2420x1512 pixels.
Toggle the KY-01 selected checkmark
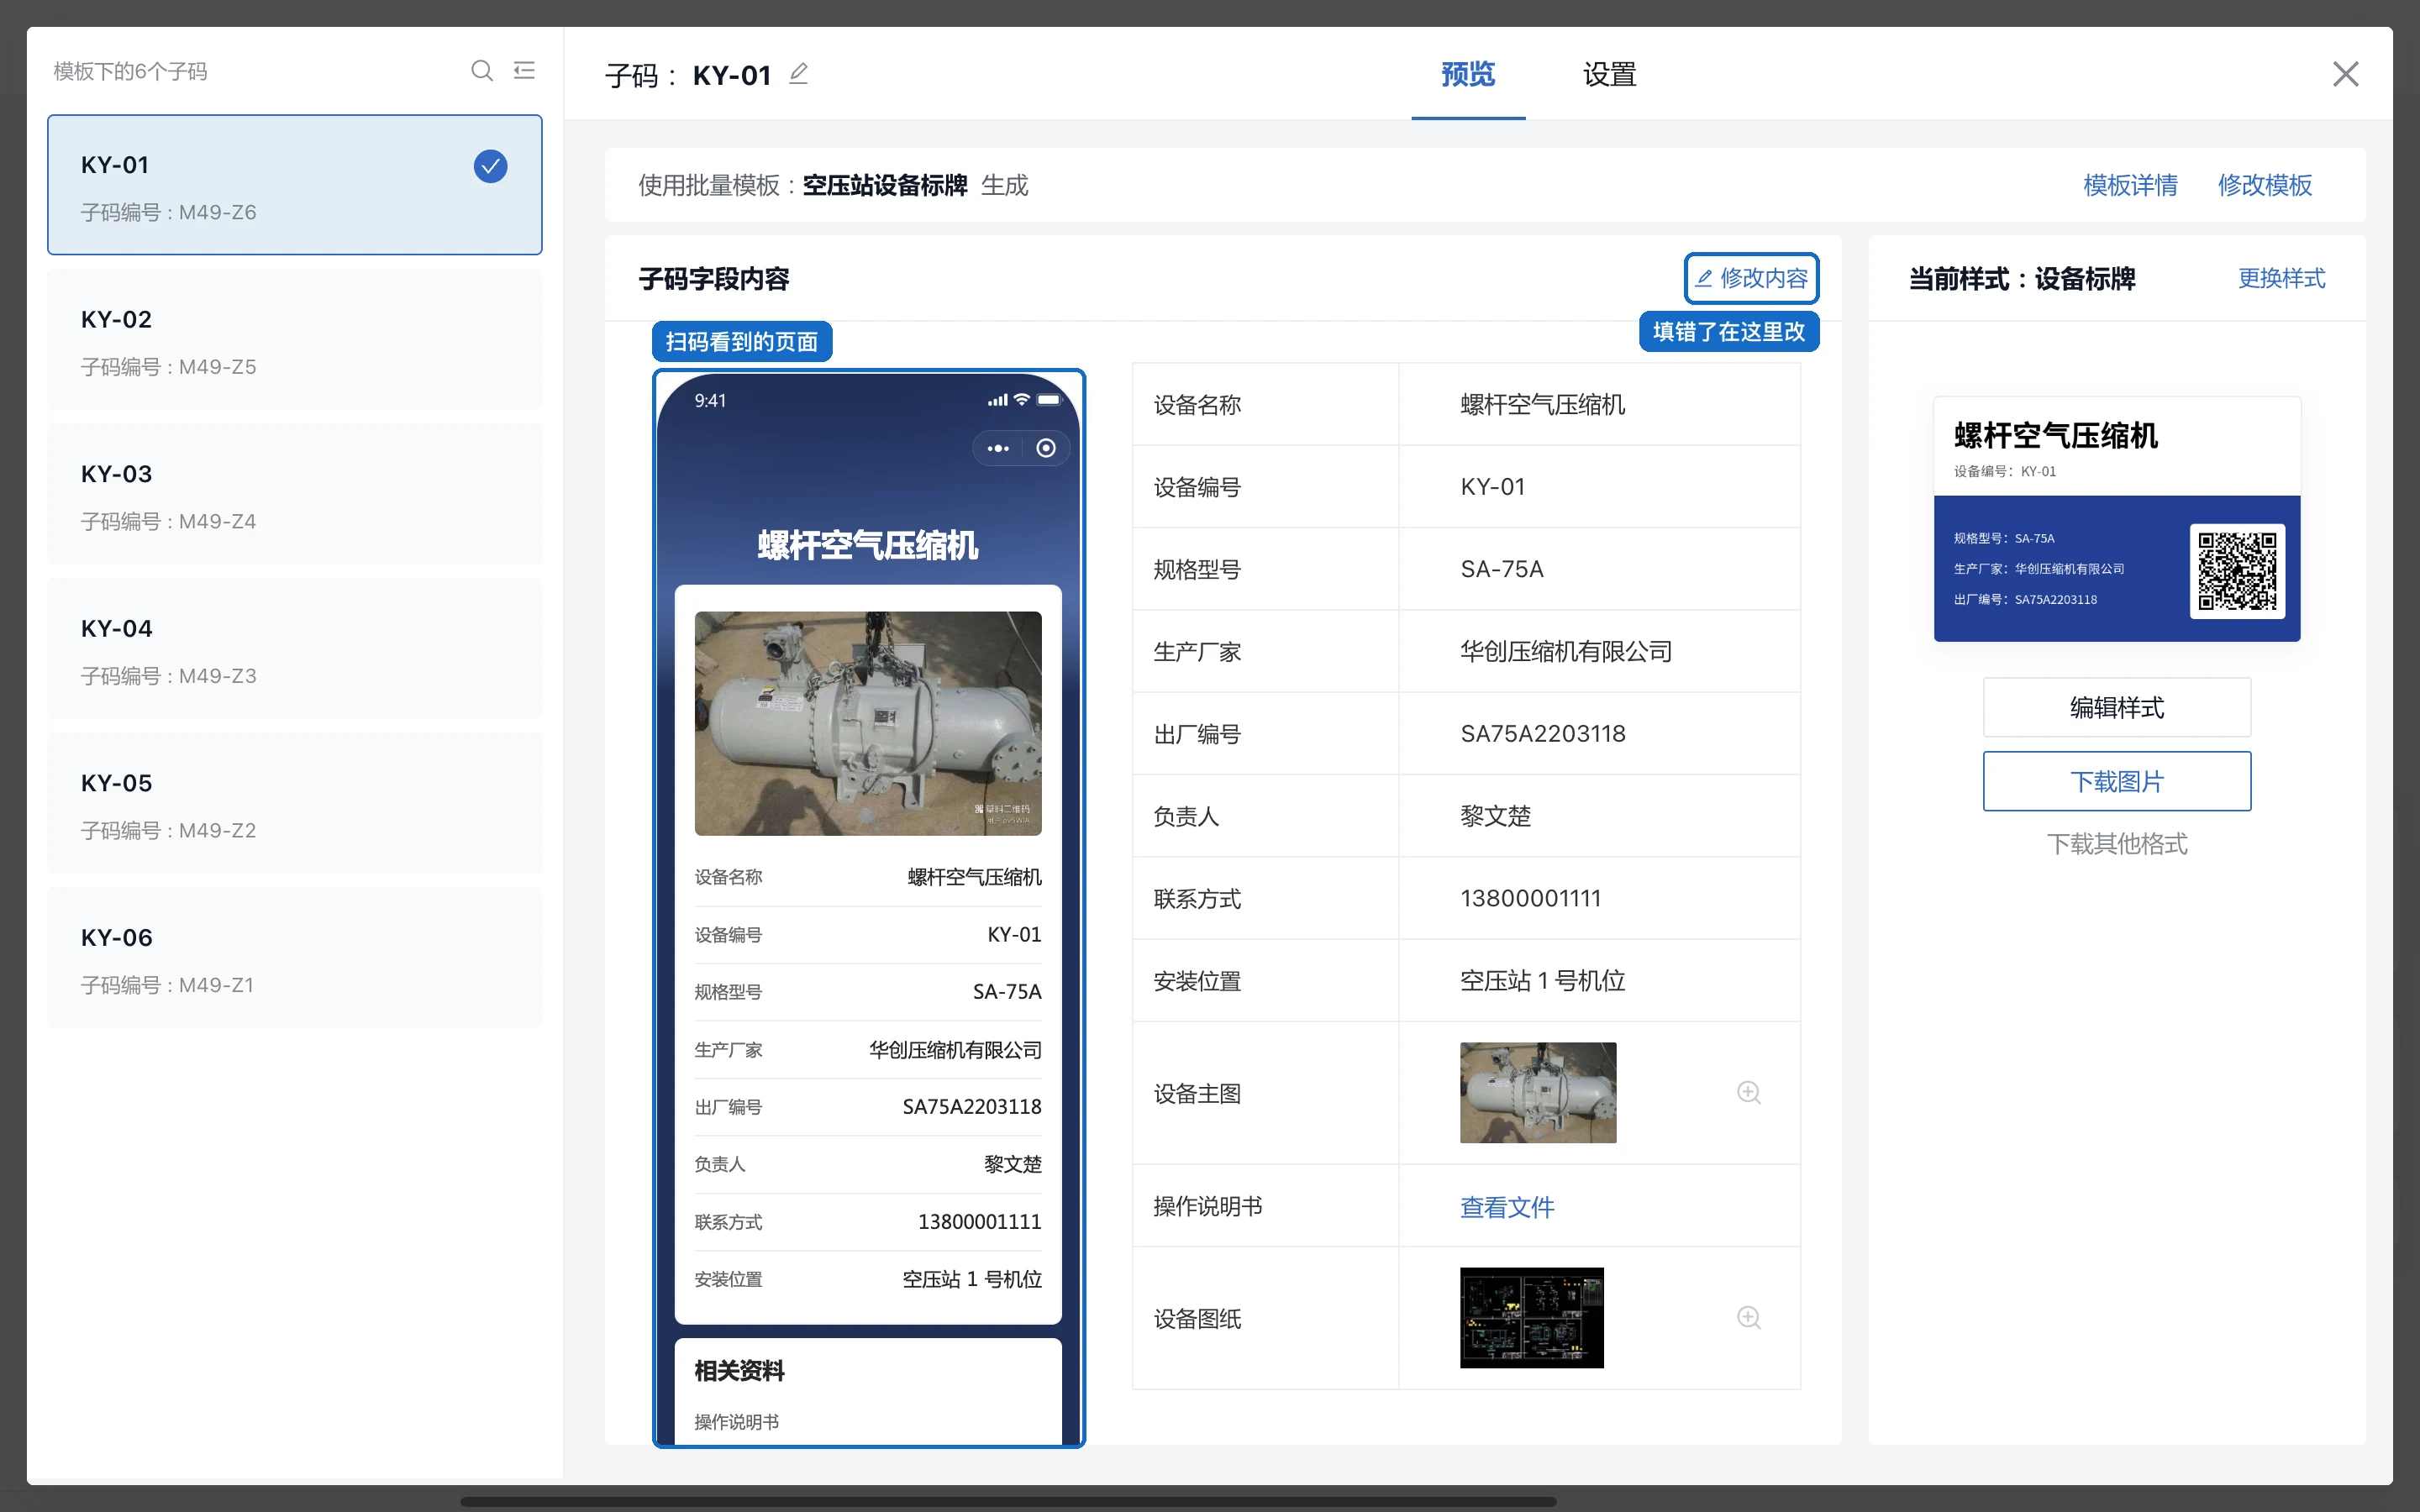point(490,166)
